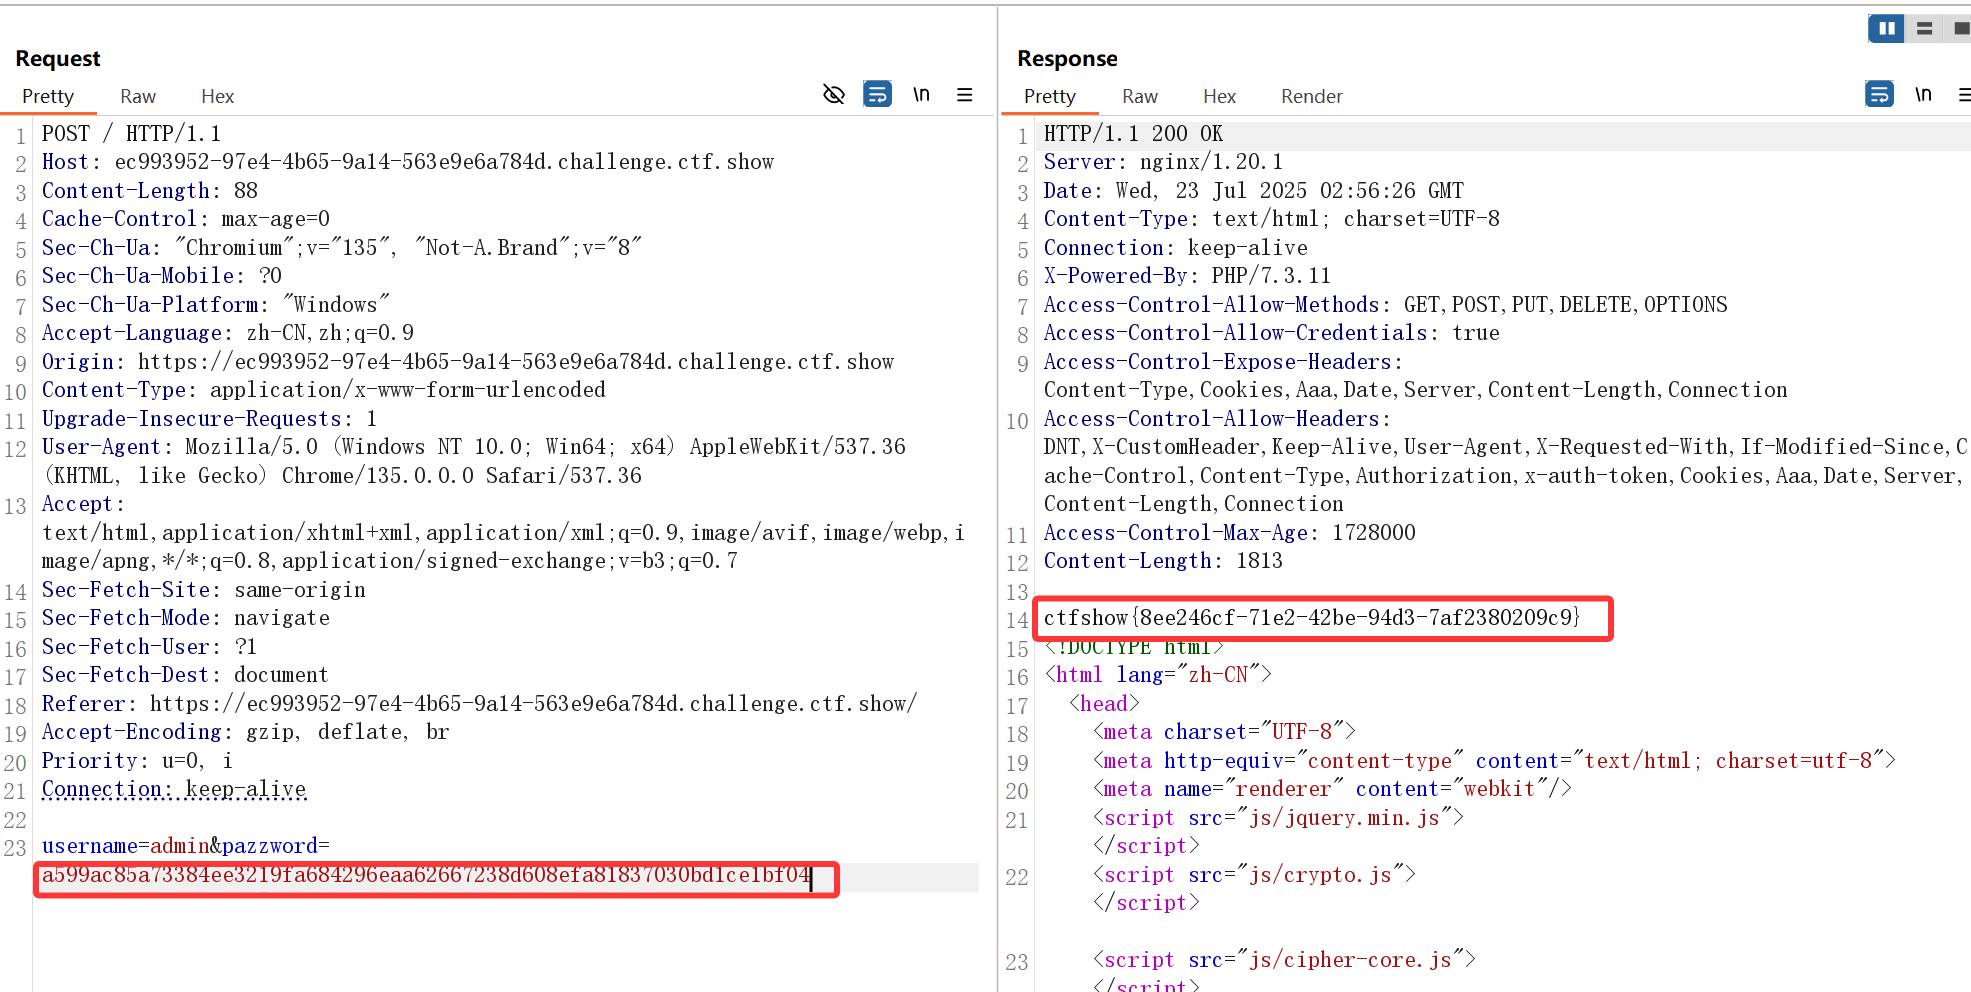
Task: Switch to the top/bottom split layout
Action: [1924, 29]
